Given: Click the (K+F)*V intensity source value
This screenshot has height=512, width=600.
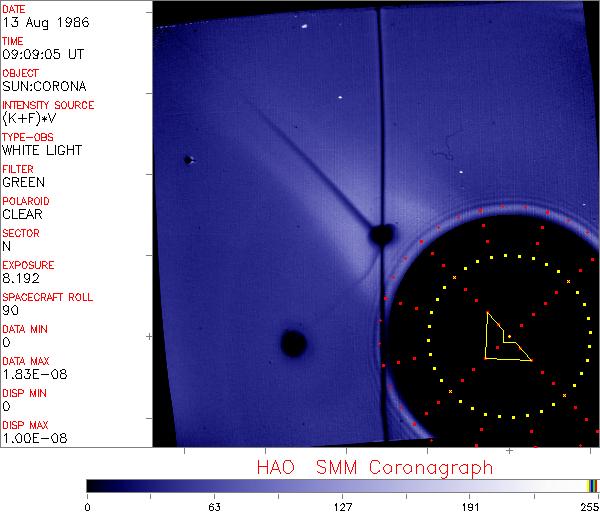Looking at the screenshot, I should pos(28,118).
